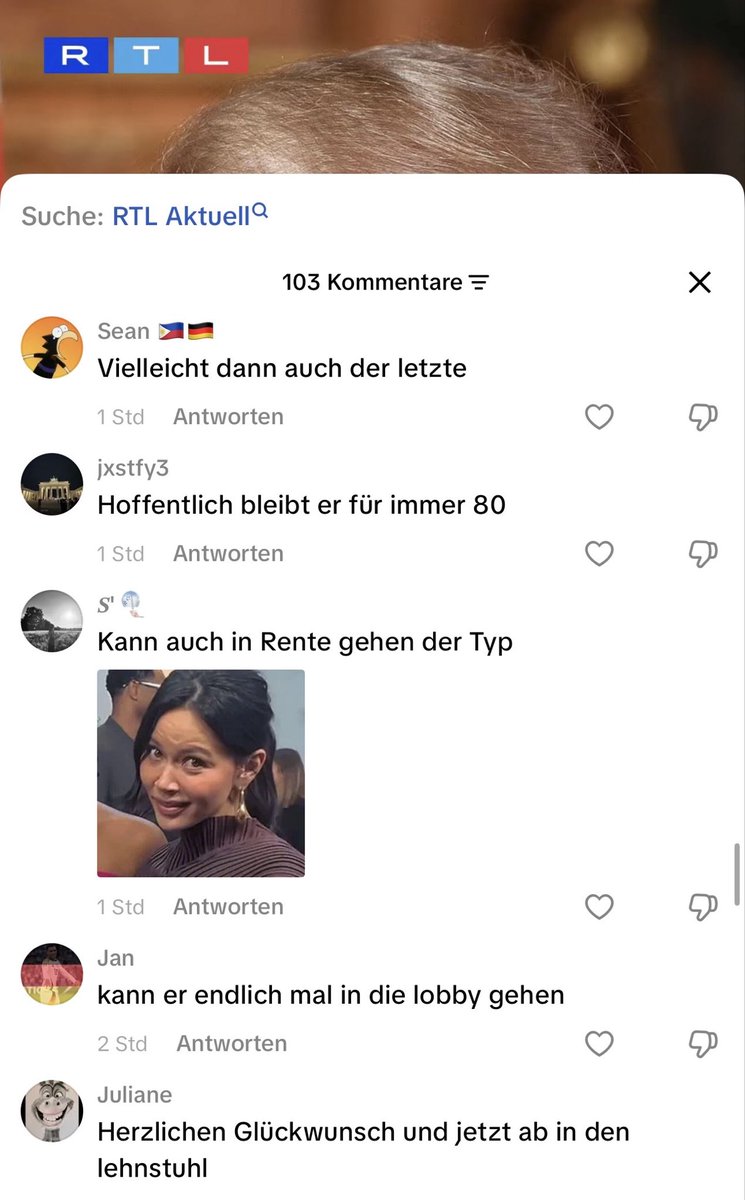This screenshot has width=745, height=1200.
Task: Close the comments panel
Action: tap(700, 283)
